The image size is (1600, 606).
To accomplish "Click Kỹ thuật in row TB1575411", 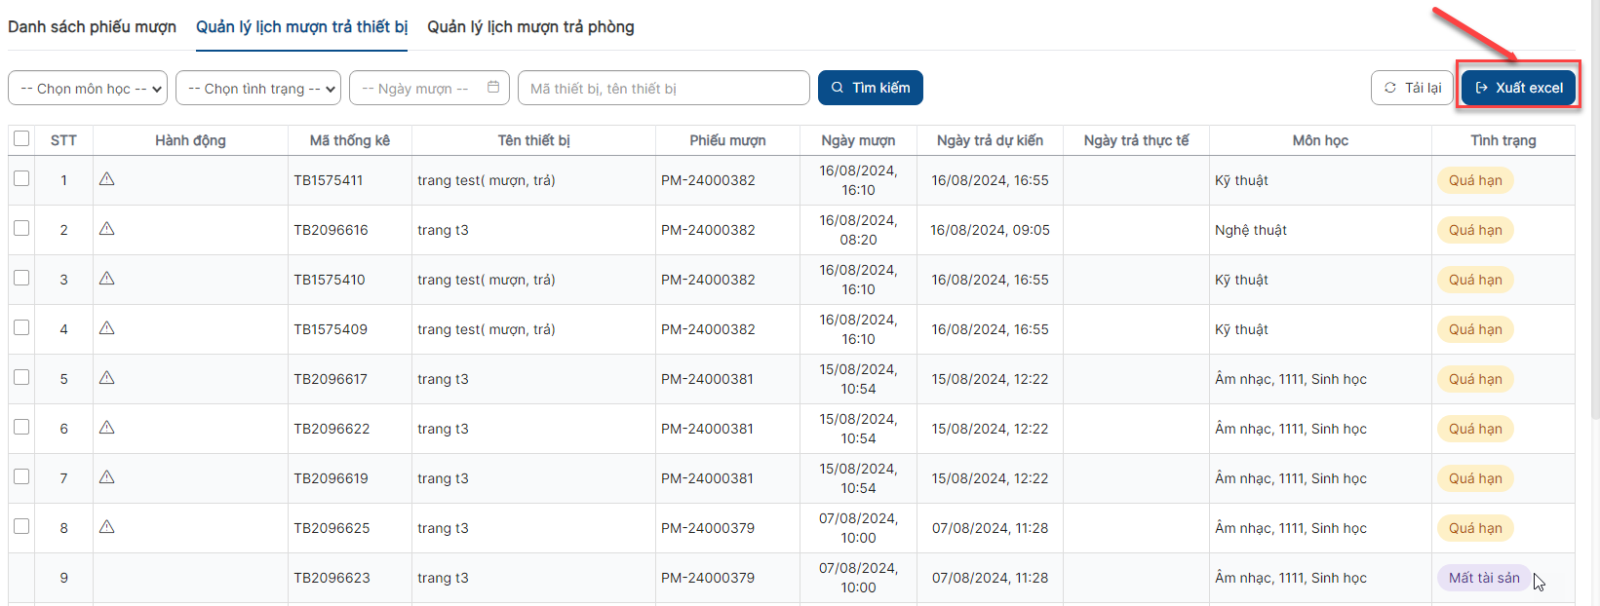I will point(1241,180).
